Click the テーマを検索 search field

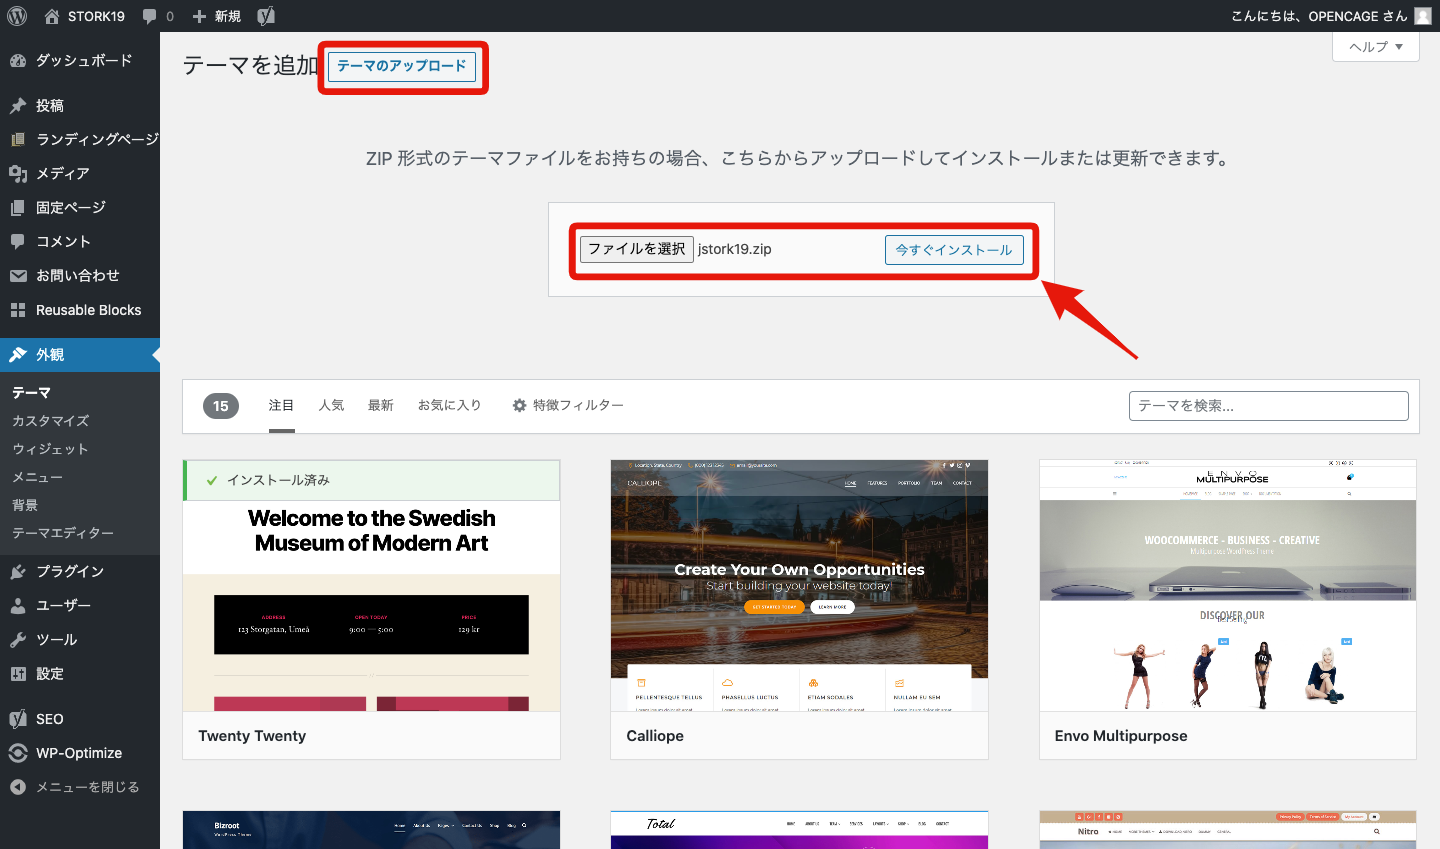(1268, 405)
